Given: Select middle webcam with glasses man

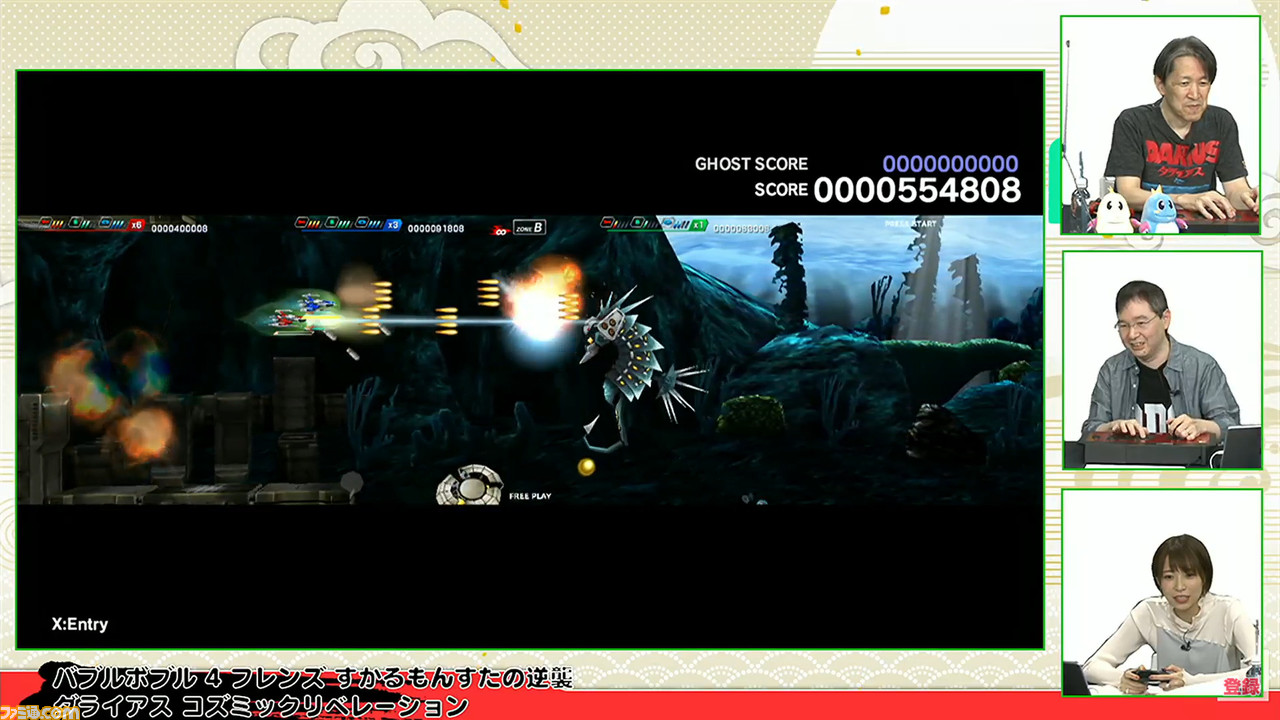Looking at the screenshot, I should point(1161,360).
